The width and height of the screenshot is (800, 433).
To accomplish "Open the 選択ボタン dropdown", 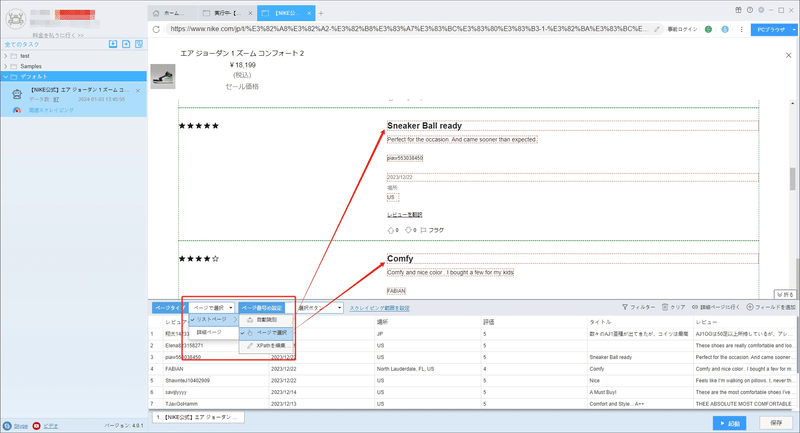I will pos(319,308).
